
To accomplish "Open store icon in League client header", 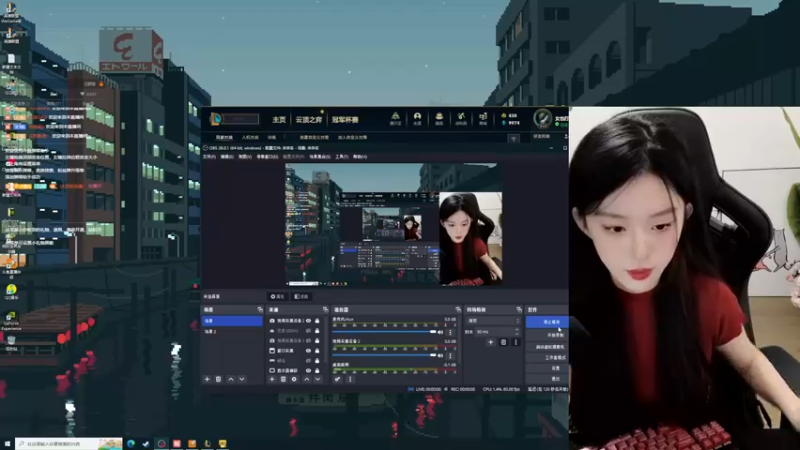I will [483, 118].
